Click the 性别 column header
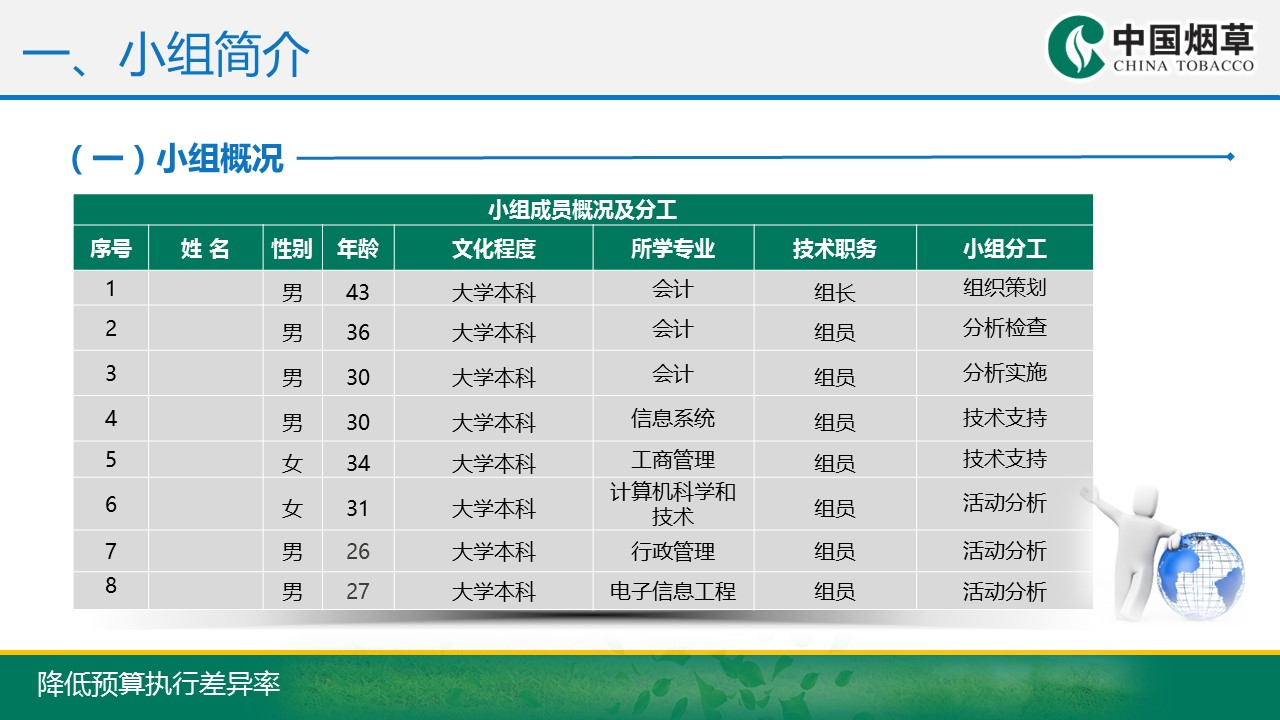This screenshot has height=720, width=1280. click(292, 249)
